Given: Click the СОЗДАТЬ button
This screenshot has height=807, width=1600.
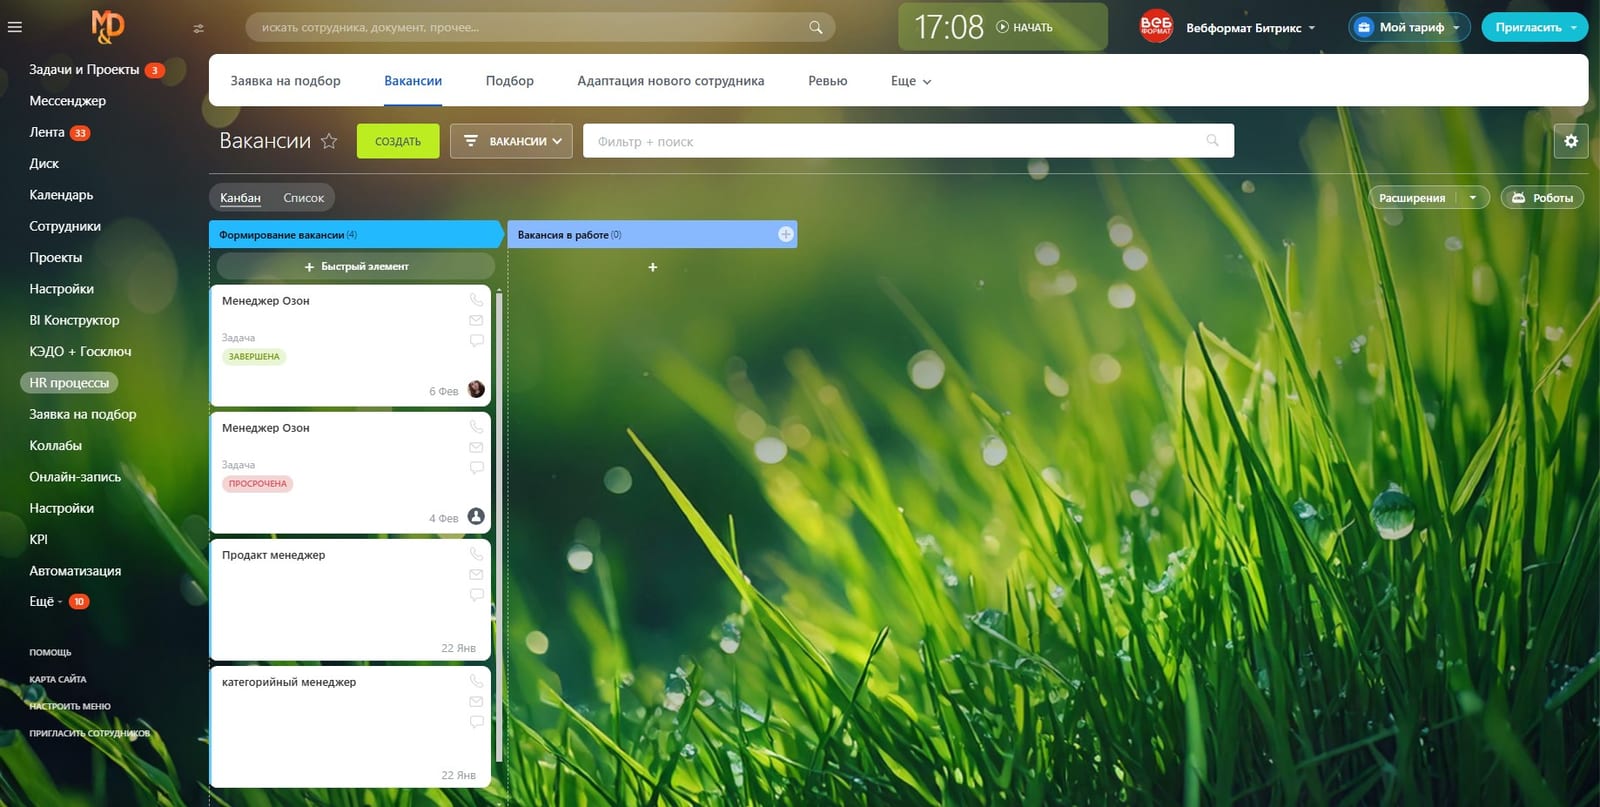Looking at the screenshot, I should point(398,141).
